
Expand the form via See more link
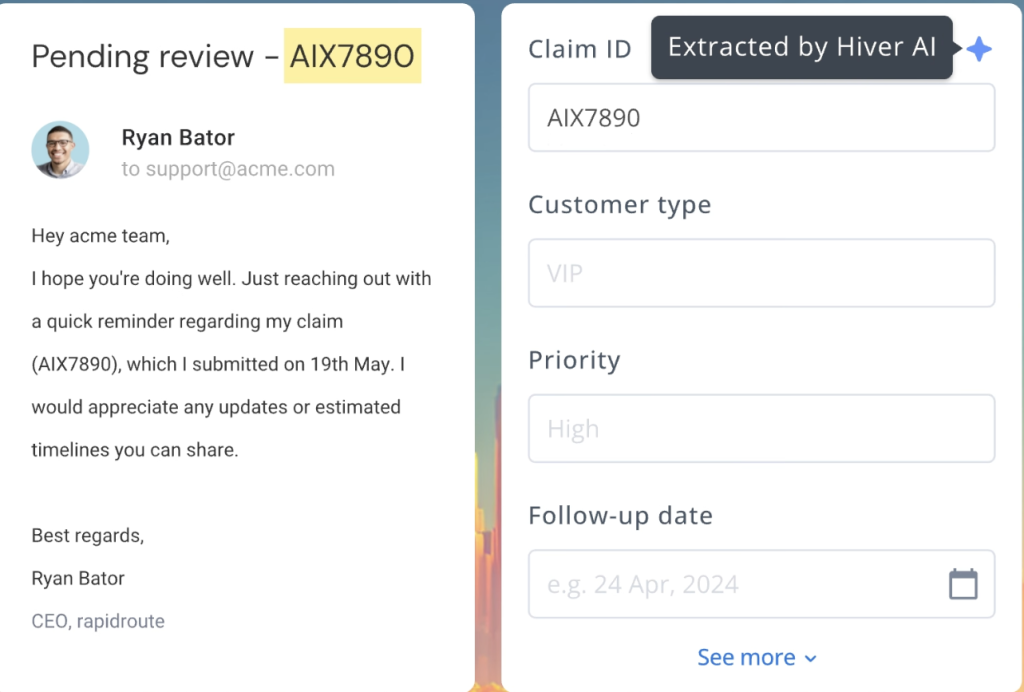click(x=747, y=657)
